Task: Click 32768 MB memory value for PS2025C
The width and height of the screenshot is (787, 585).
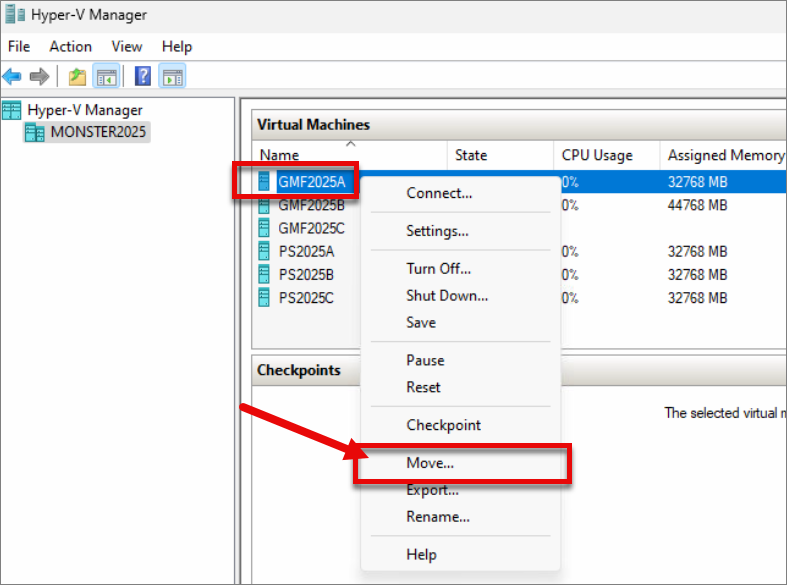Action: pyautogui.click(x=697, y=298)
